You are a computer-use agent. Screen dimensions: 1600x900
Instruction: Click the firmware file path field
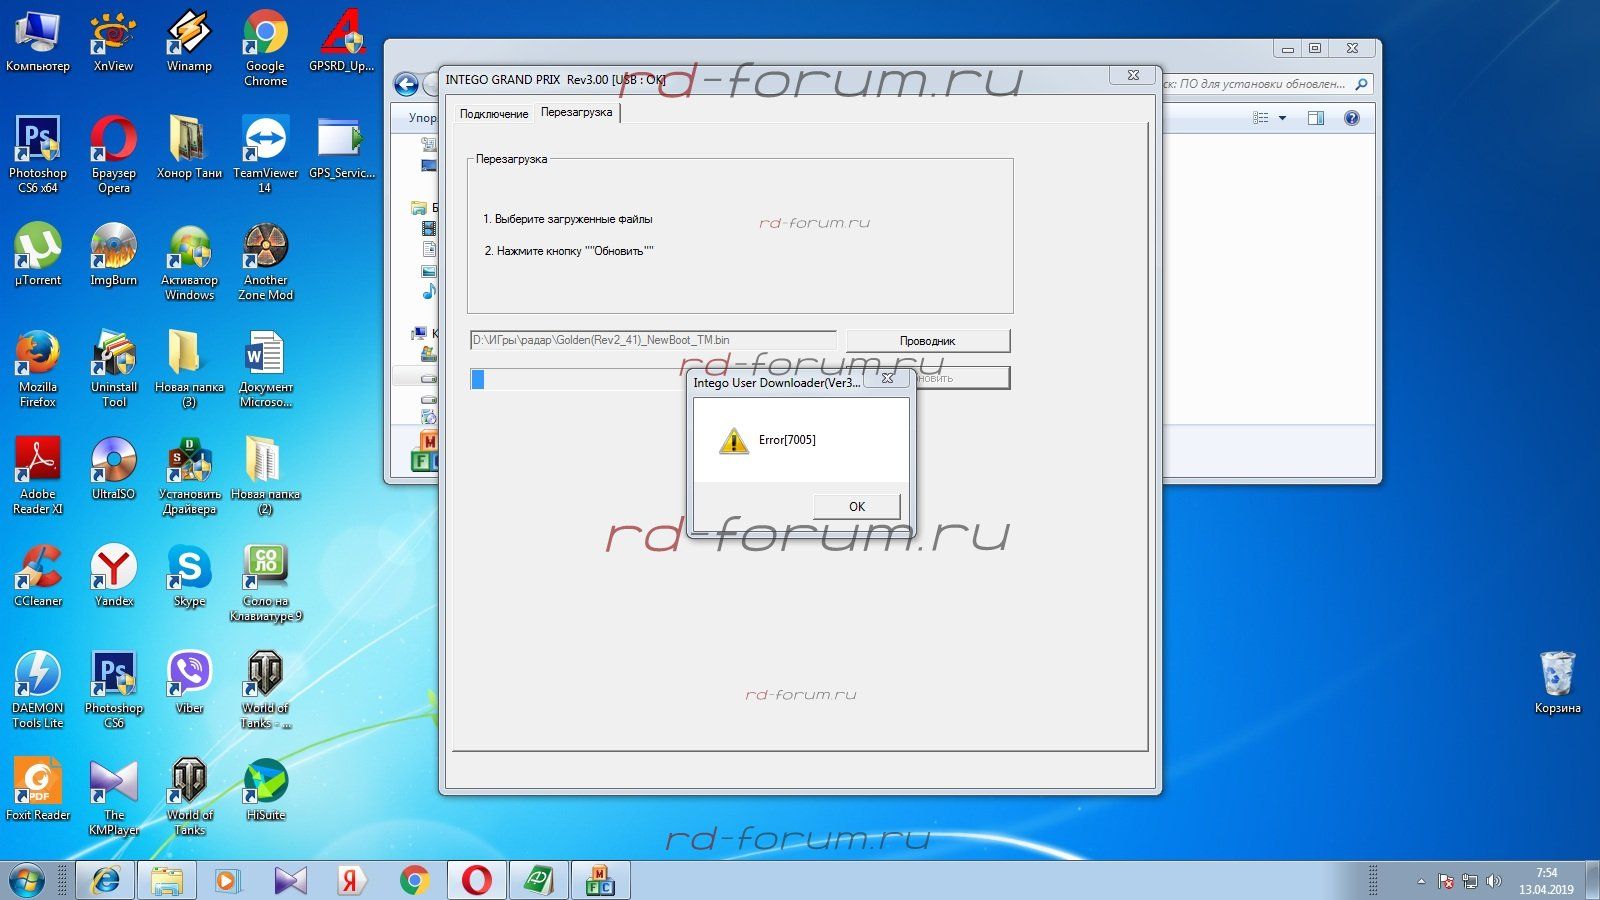[653, 340]
